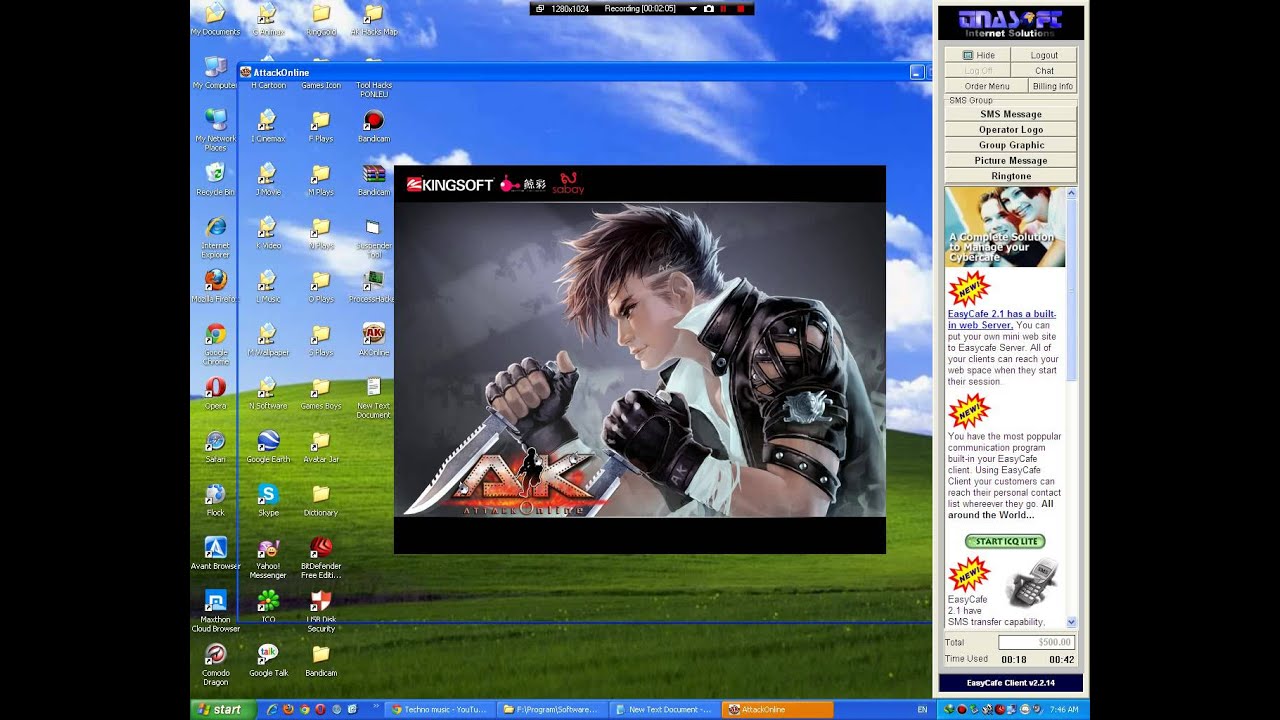
Task: Open the red Bandicam recorder shortcut
Action: coord(374,126)
